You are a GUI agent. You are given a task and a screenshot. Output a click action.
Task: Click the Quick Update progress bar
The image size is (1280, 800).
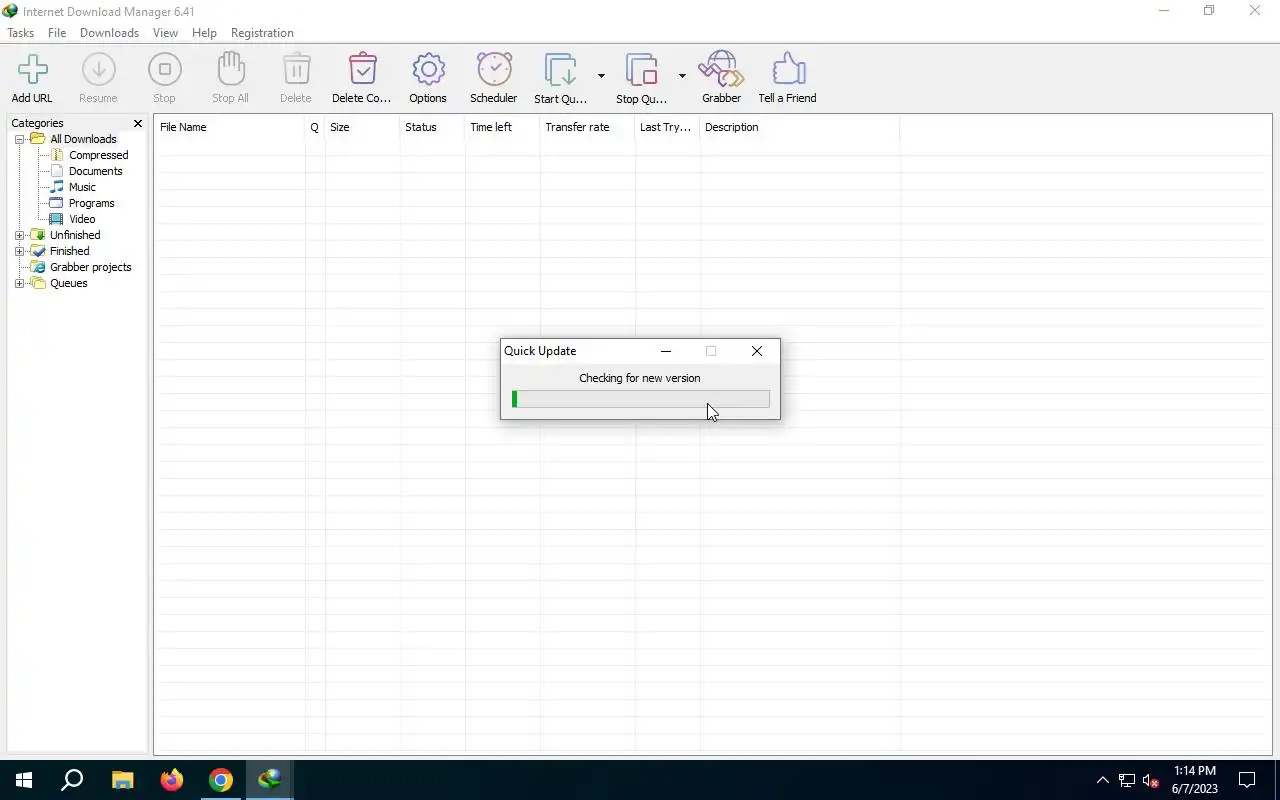click(641, 399)
